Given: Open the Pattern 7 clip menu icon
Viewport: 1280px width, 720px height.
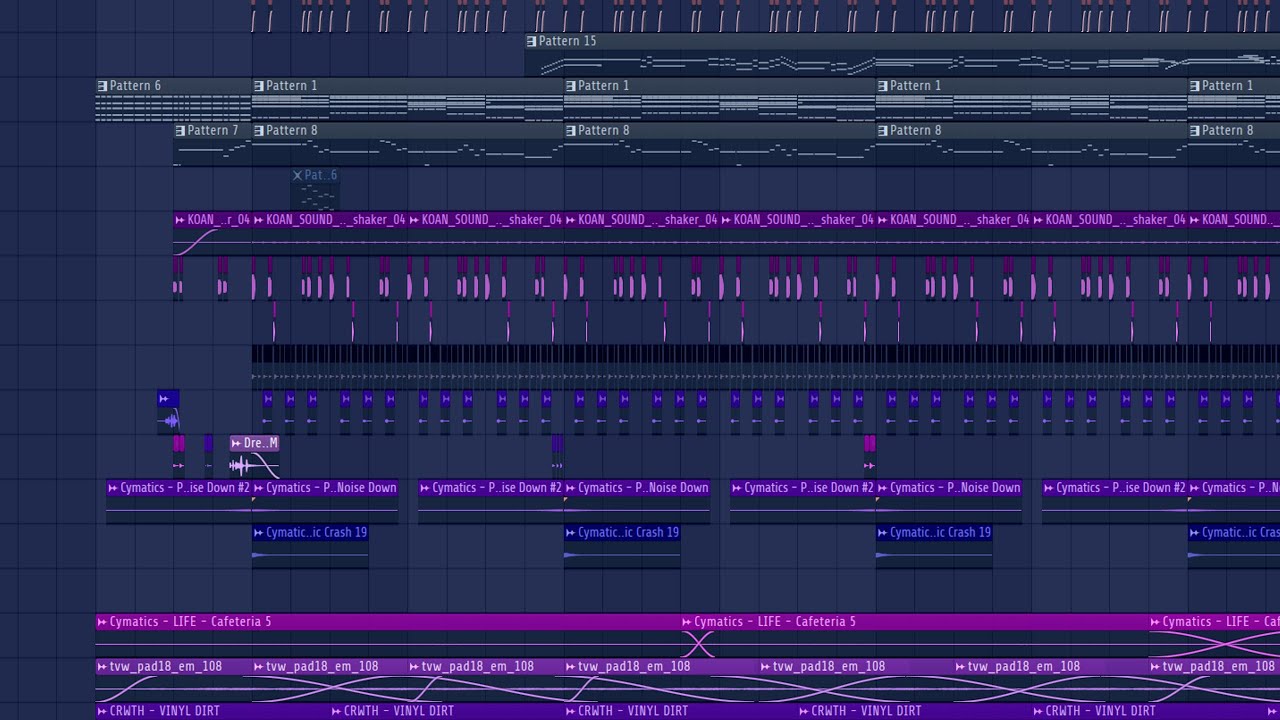Looking at the screenshot, I should [180, 131].
